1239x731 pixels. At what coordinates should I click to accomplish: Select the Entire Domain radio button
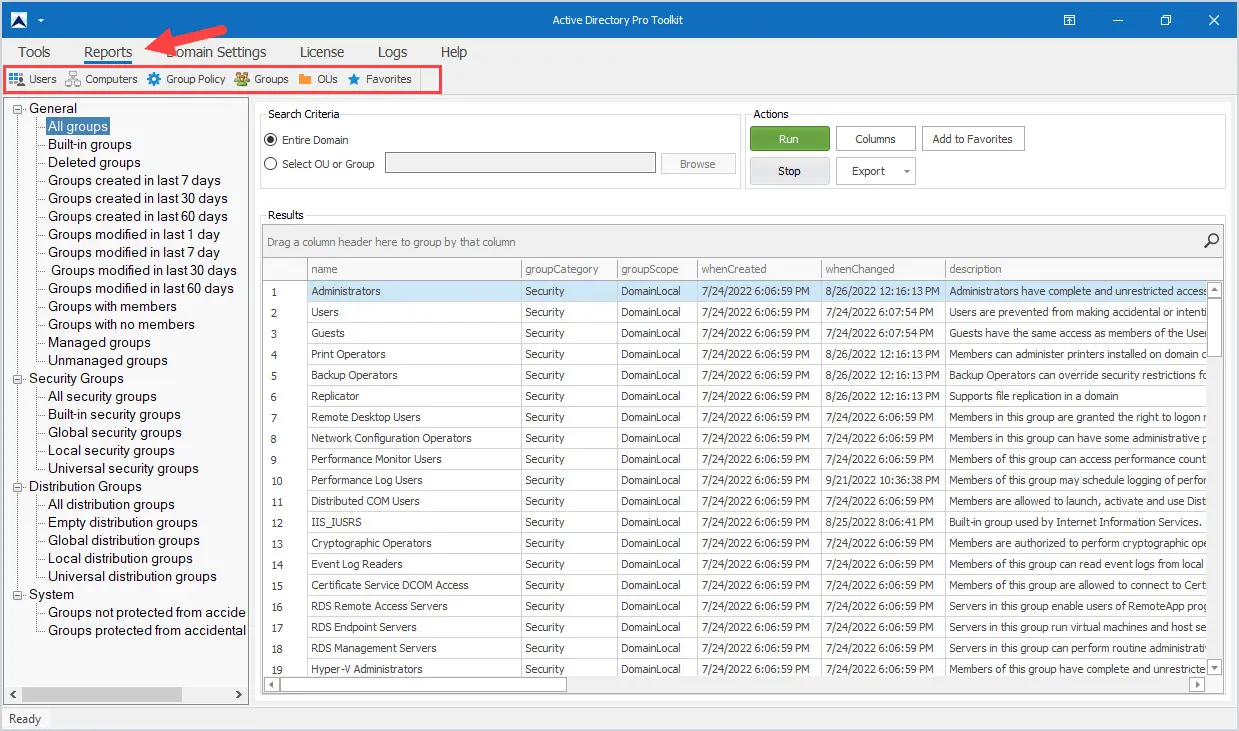tap(271, 140)
